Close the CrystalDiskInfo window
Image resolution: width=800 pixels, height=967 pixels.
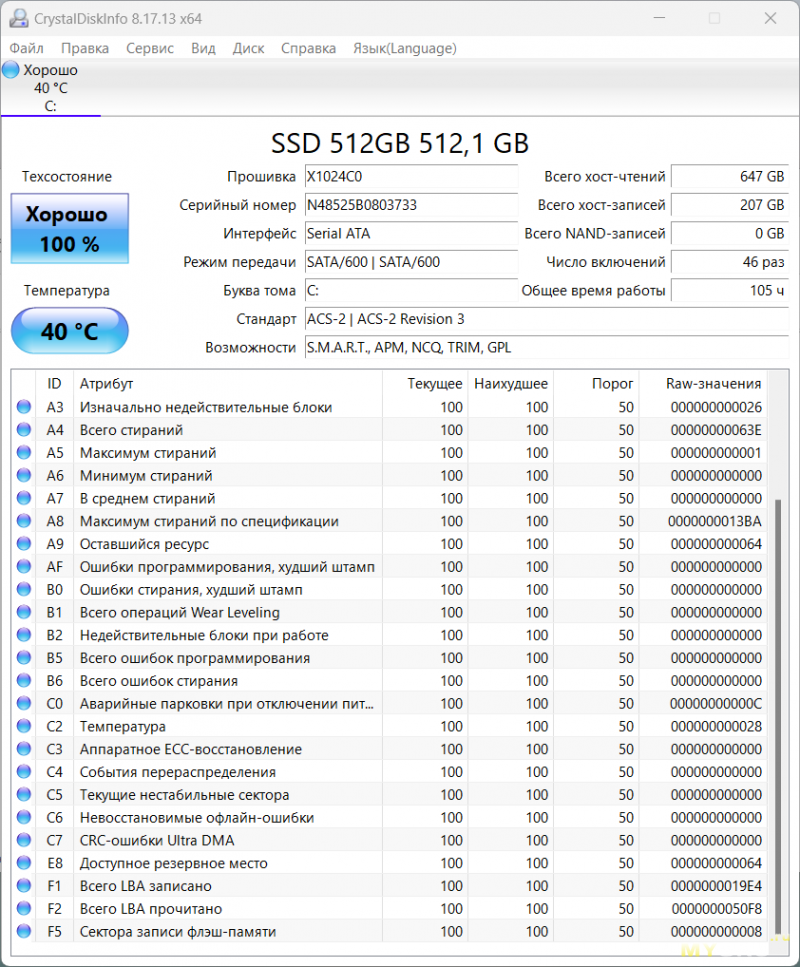[x=770, y=19]
